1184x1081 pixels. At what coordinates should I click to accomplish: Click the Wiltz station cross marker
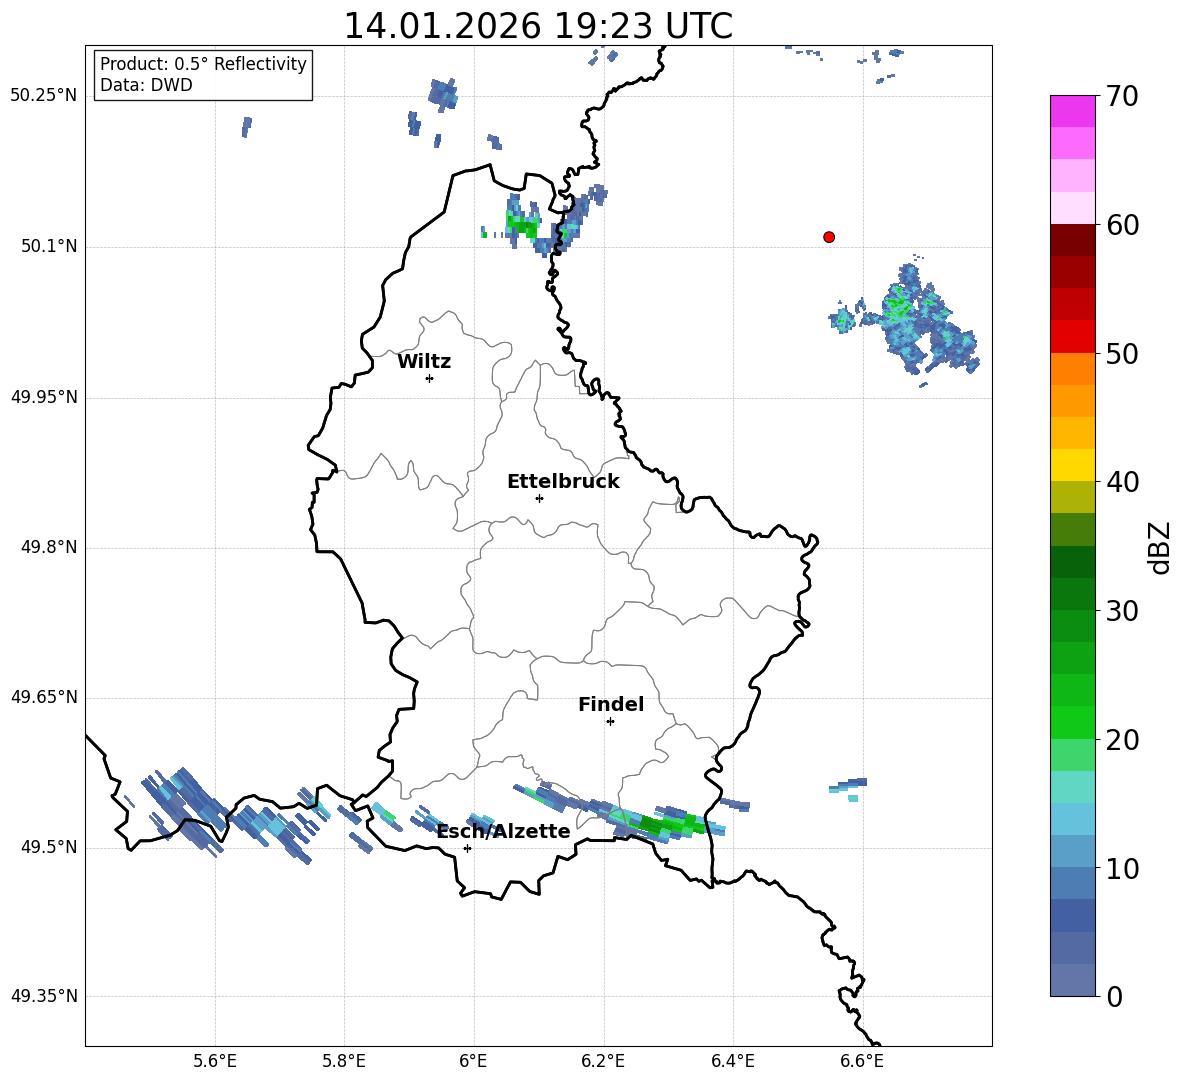pos(429,378)
